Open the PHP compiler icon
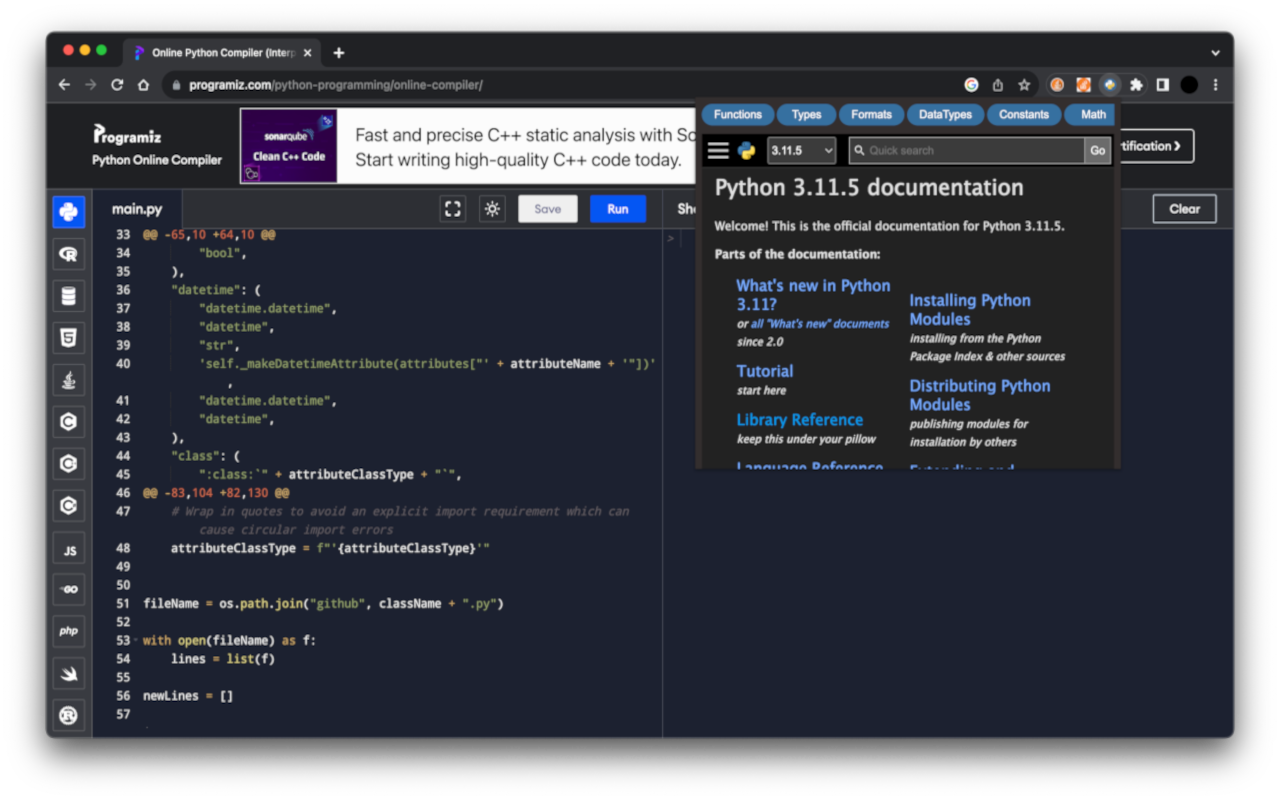This screenshot has height=800, width=1280. [x=68, y=631]
